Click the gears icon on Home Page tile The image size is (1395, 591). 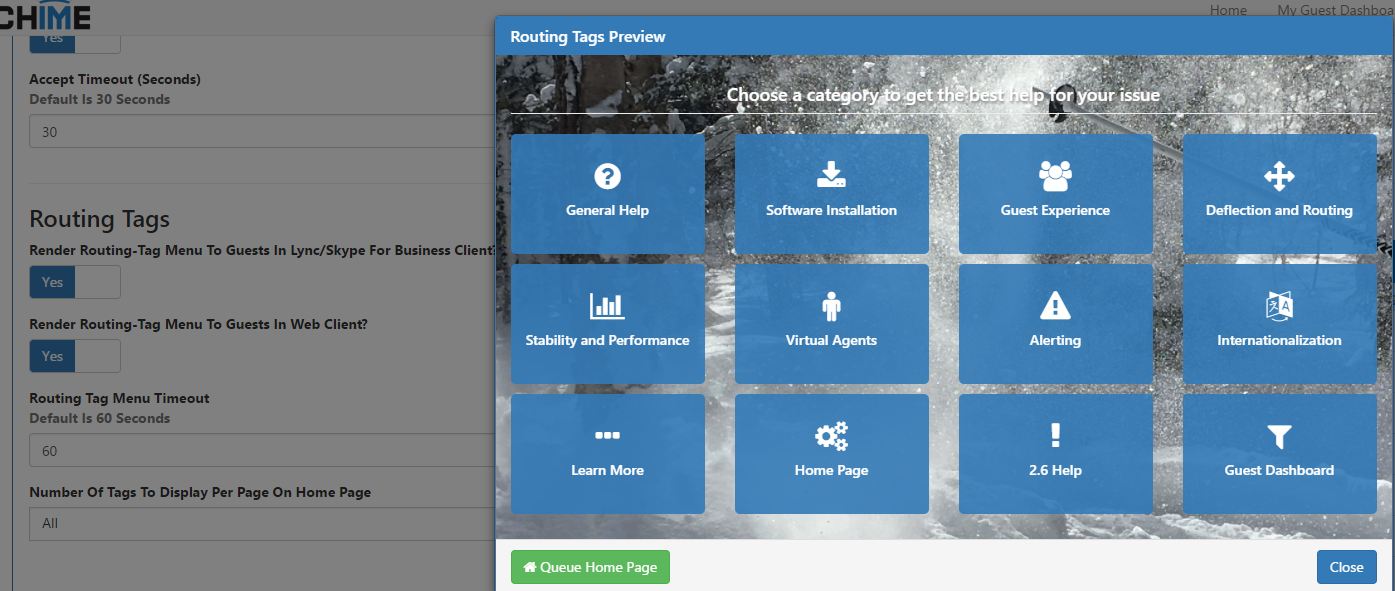831,436
